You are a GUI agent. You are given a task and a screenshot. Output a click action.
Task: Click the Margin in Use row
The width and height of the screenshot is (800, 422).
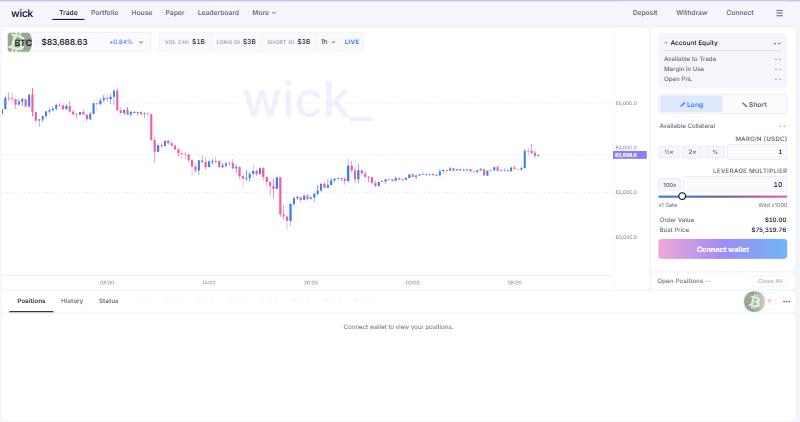coord(722,69)
